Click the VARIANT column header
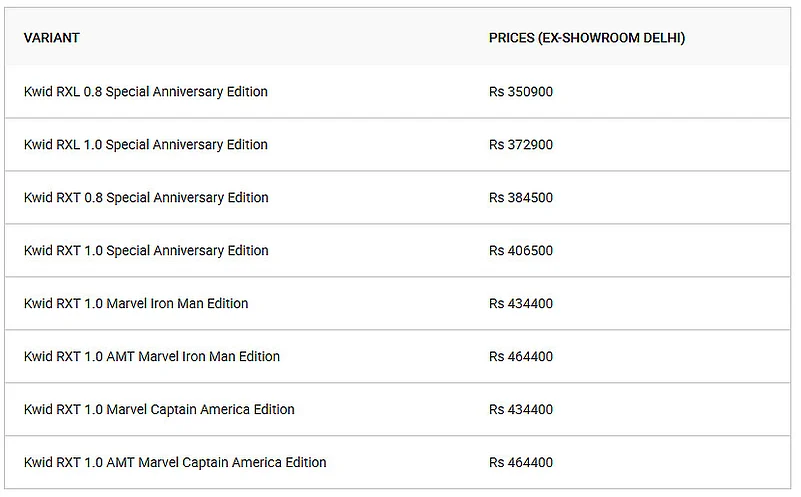This screenshot has width=801, height=497. coord(51,38)
